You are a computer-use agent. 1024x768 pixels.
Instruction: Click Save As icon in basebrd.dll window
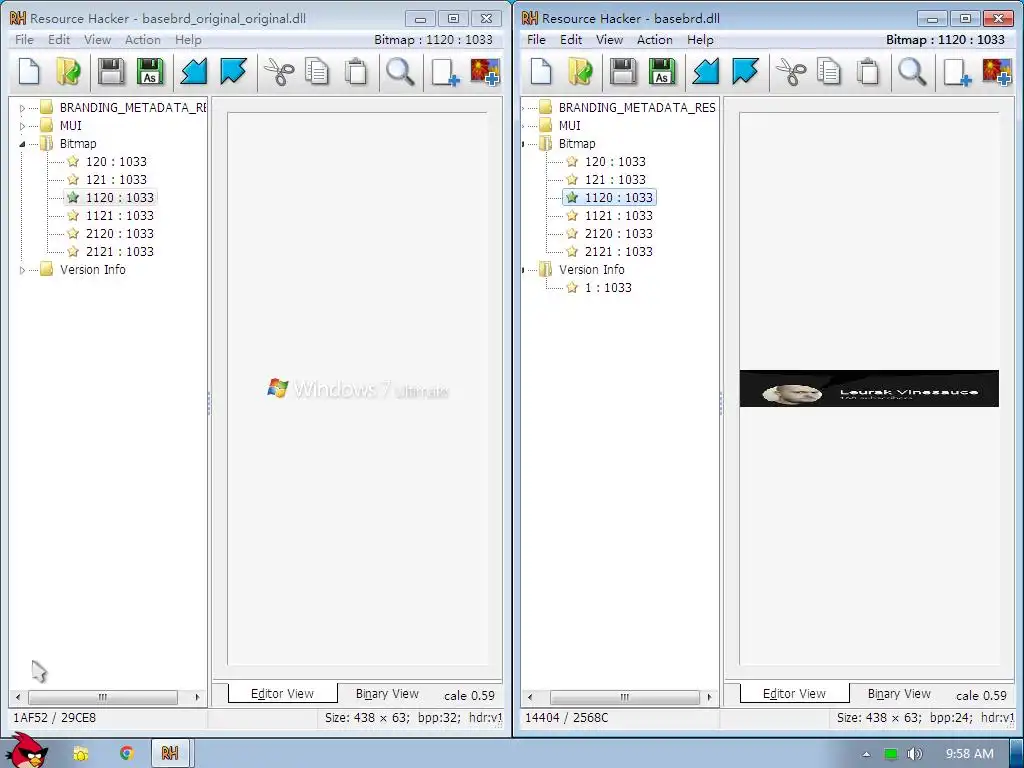pos(662,71)
